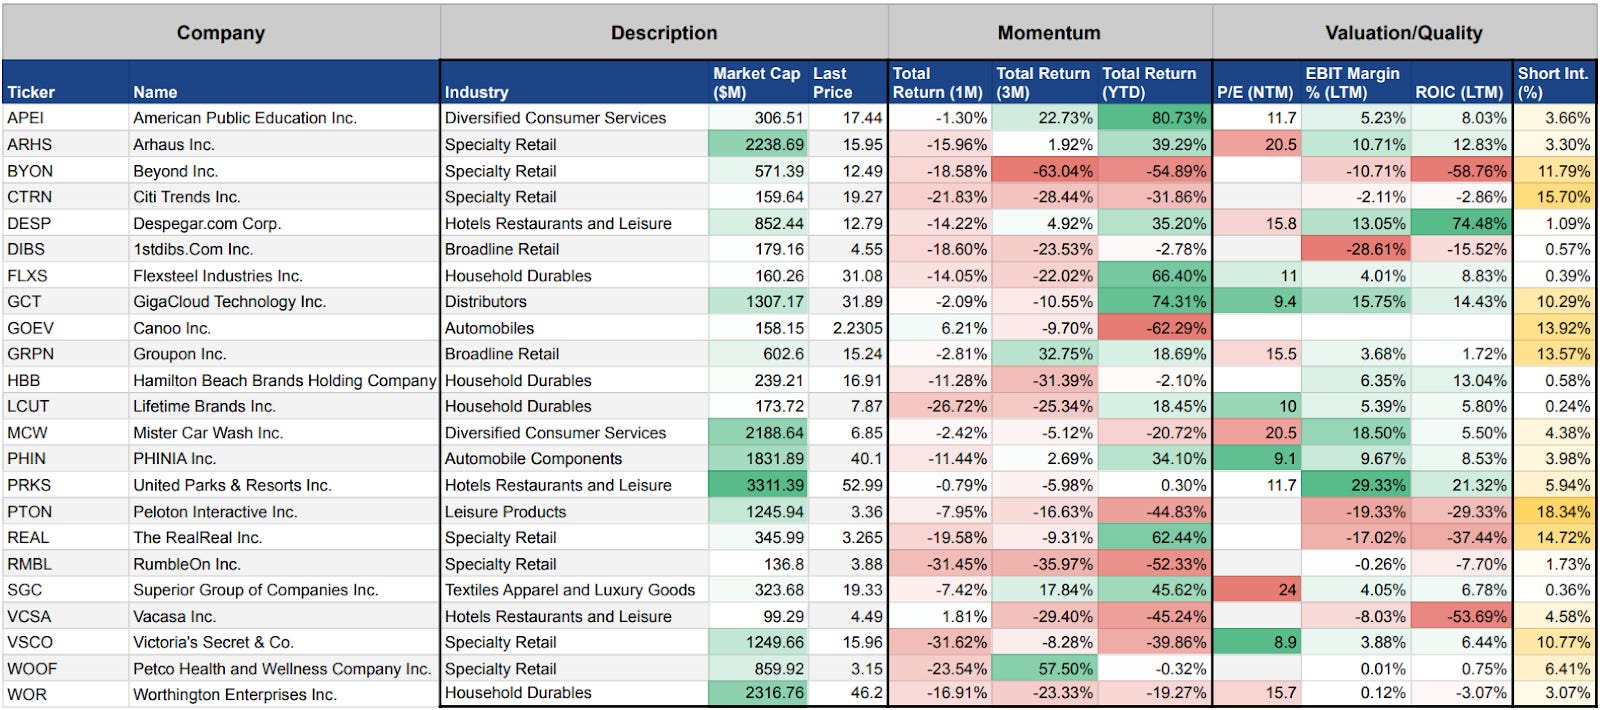Click the Momentum group header
This screenshot has width=1600, height=710.
coord(1049,33)
